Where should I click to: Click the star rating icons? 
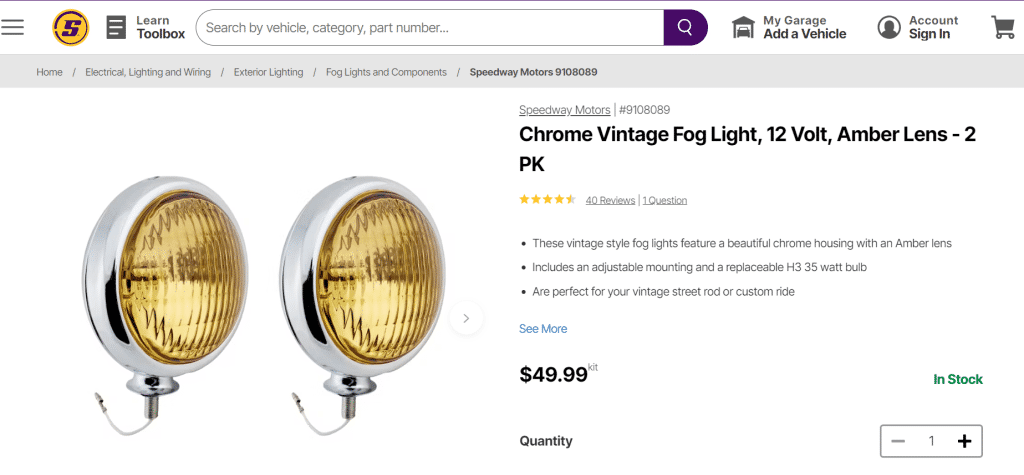click(547, 200)
